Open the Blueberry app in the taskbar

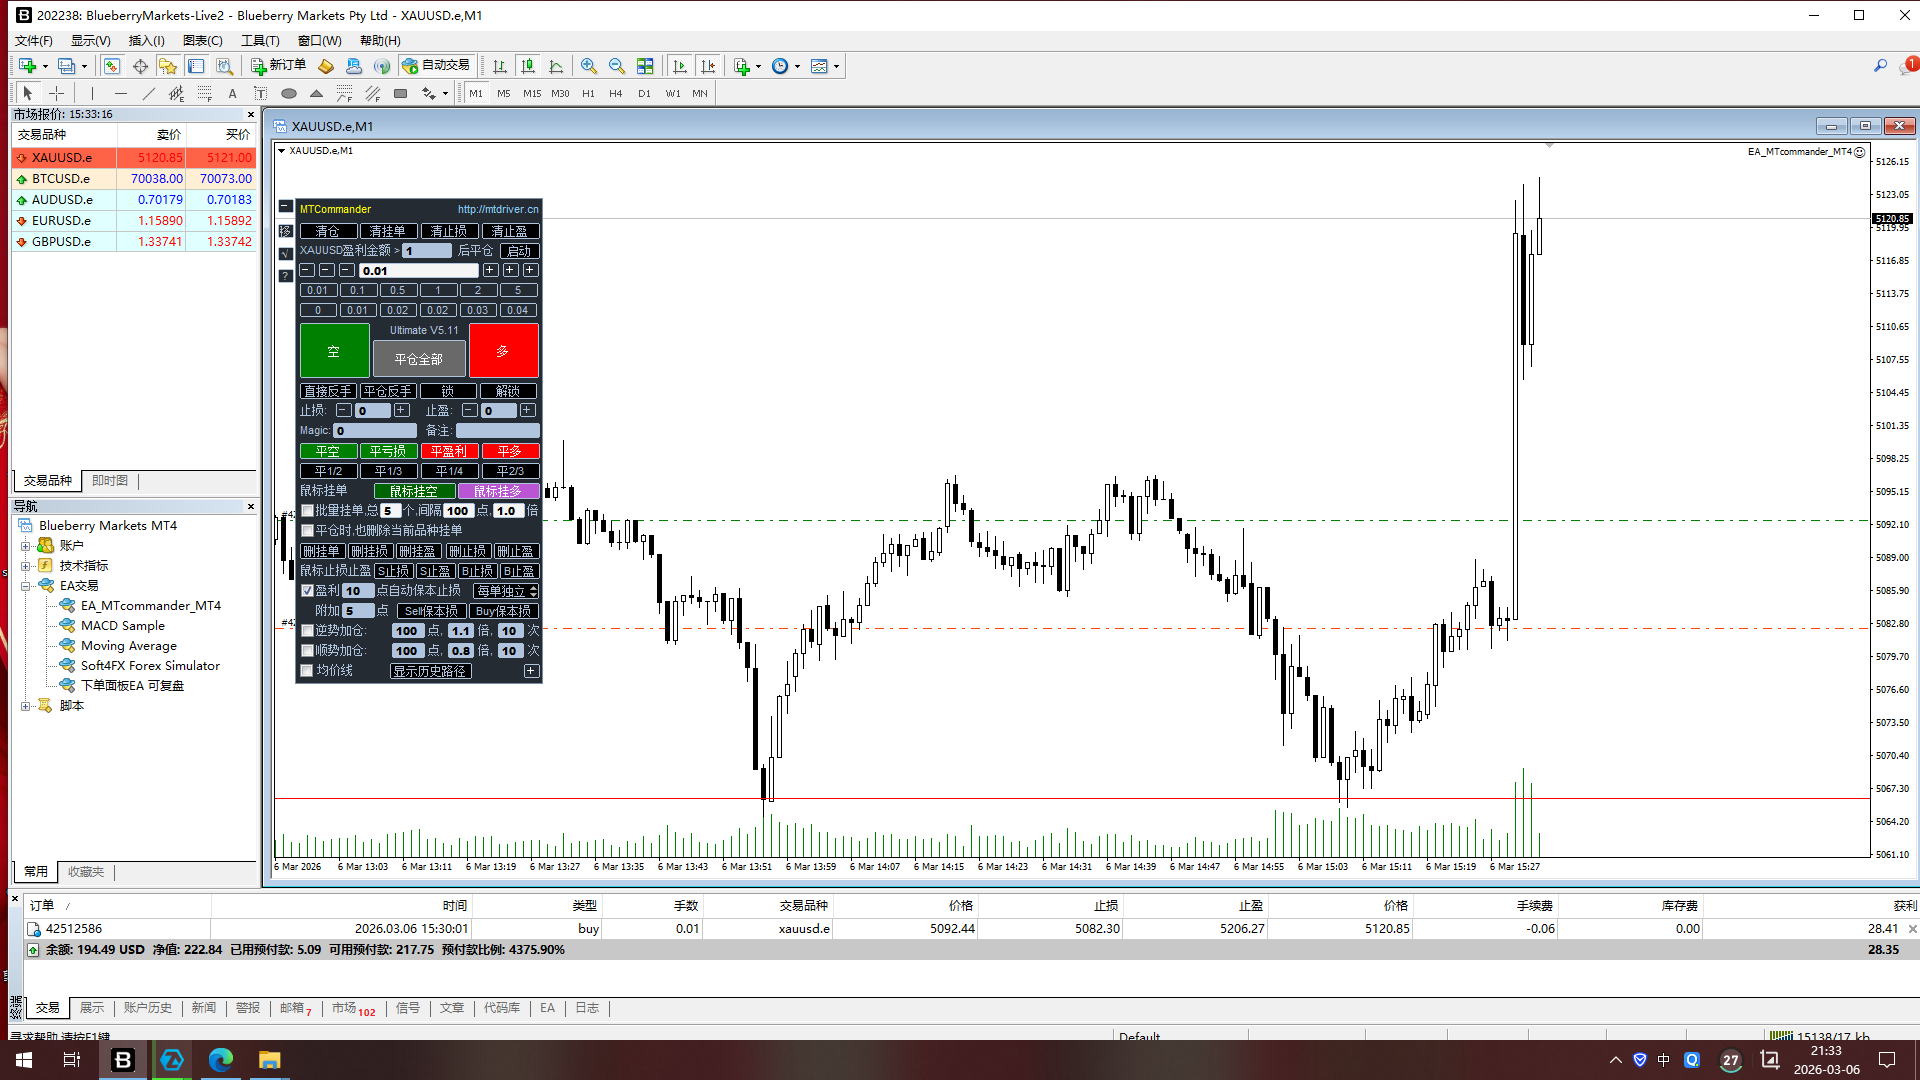(123, 1060)
